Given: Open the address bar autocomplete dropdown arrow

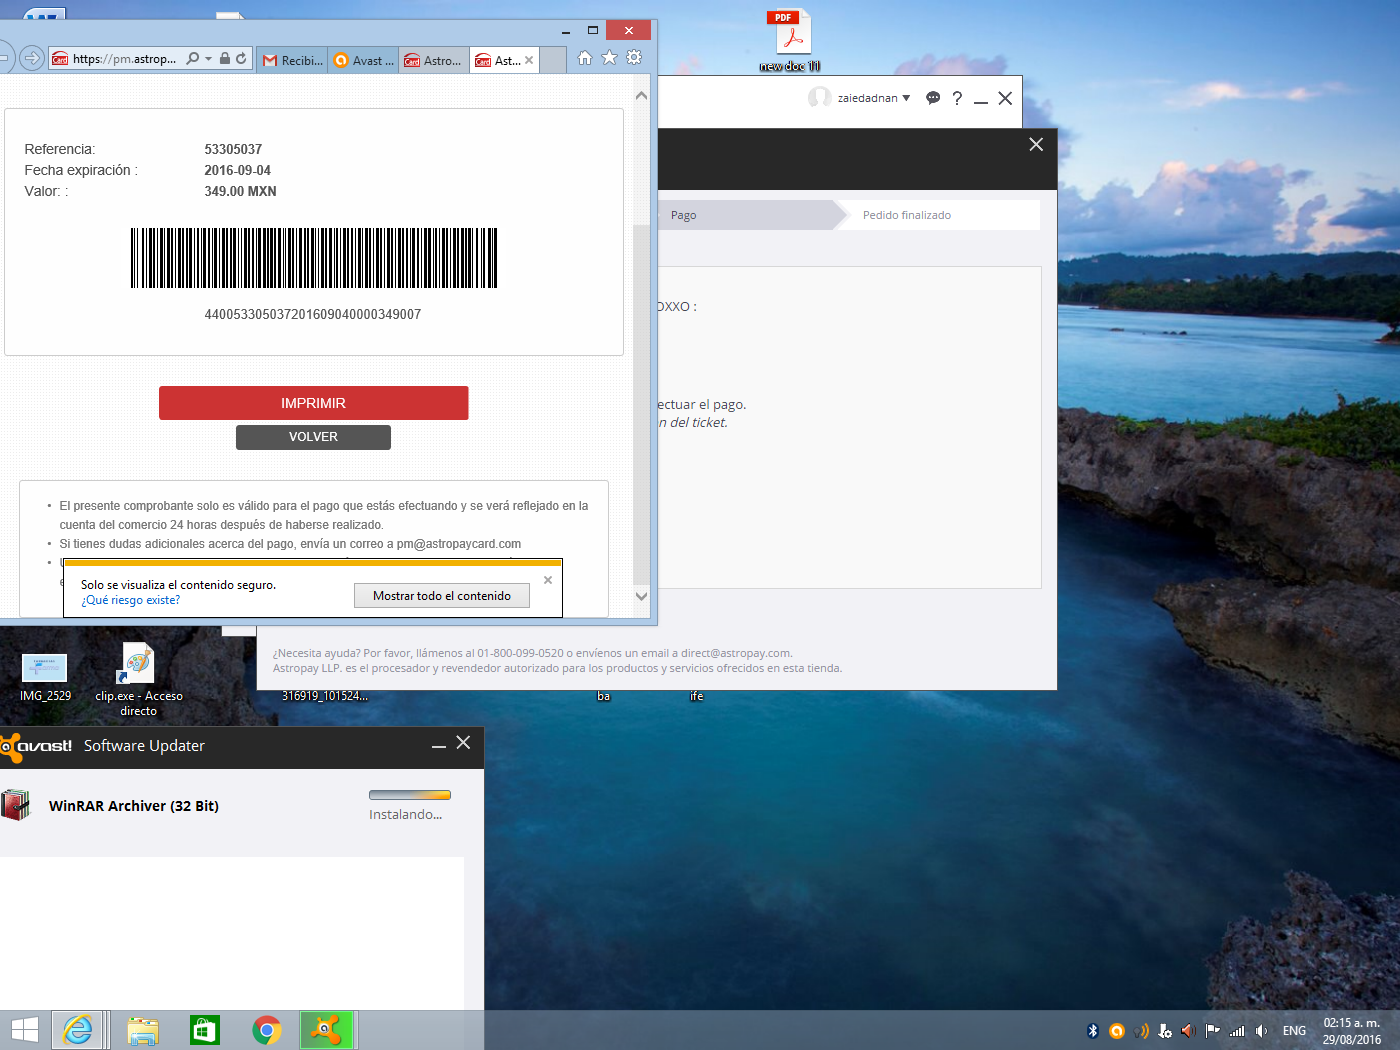Looking at the screenshot, I should tap(208, 59).
